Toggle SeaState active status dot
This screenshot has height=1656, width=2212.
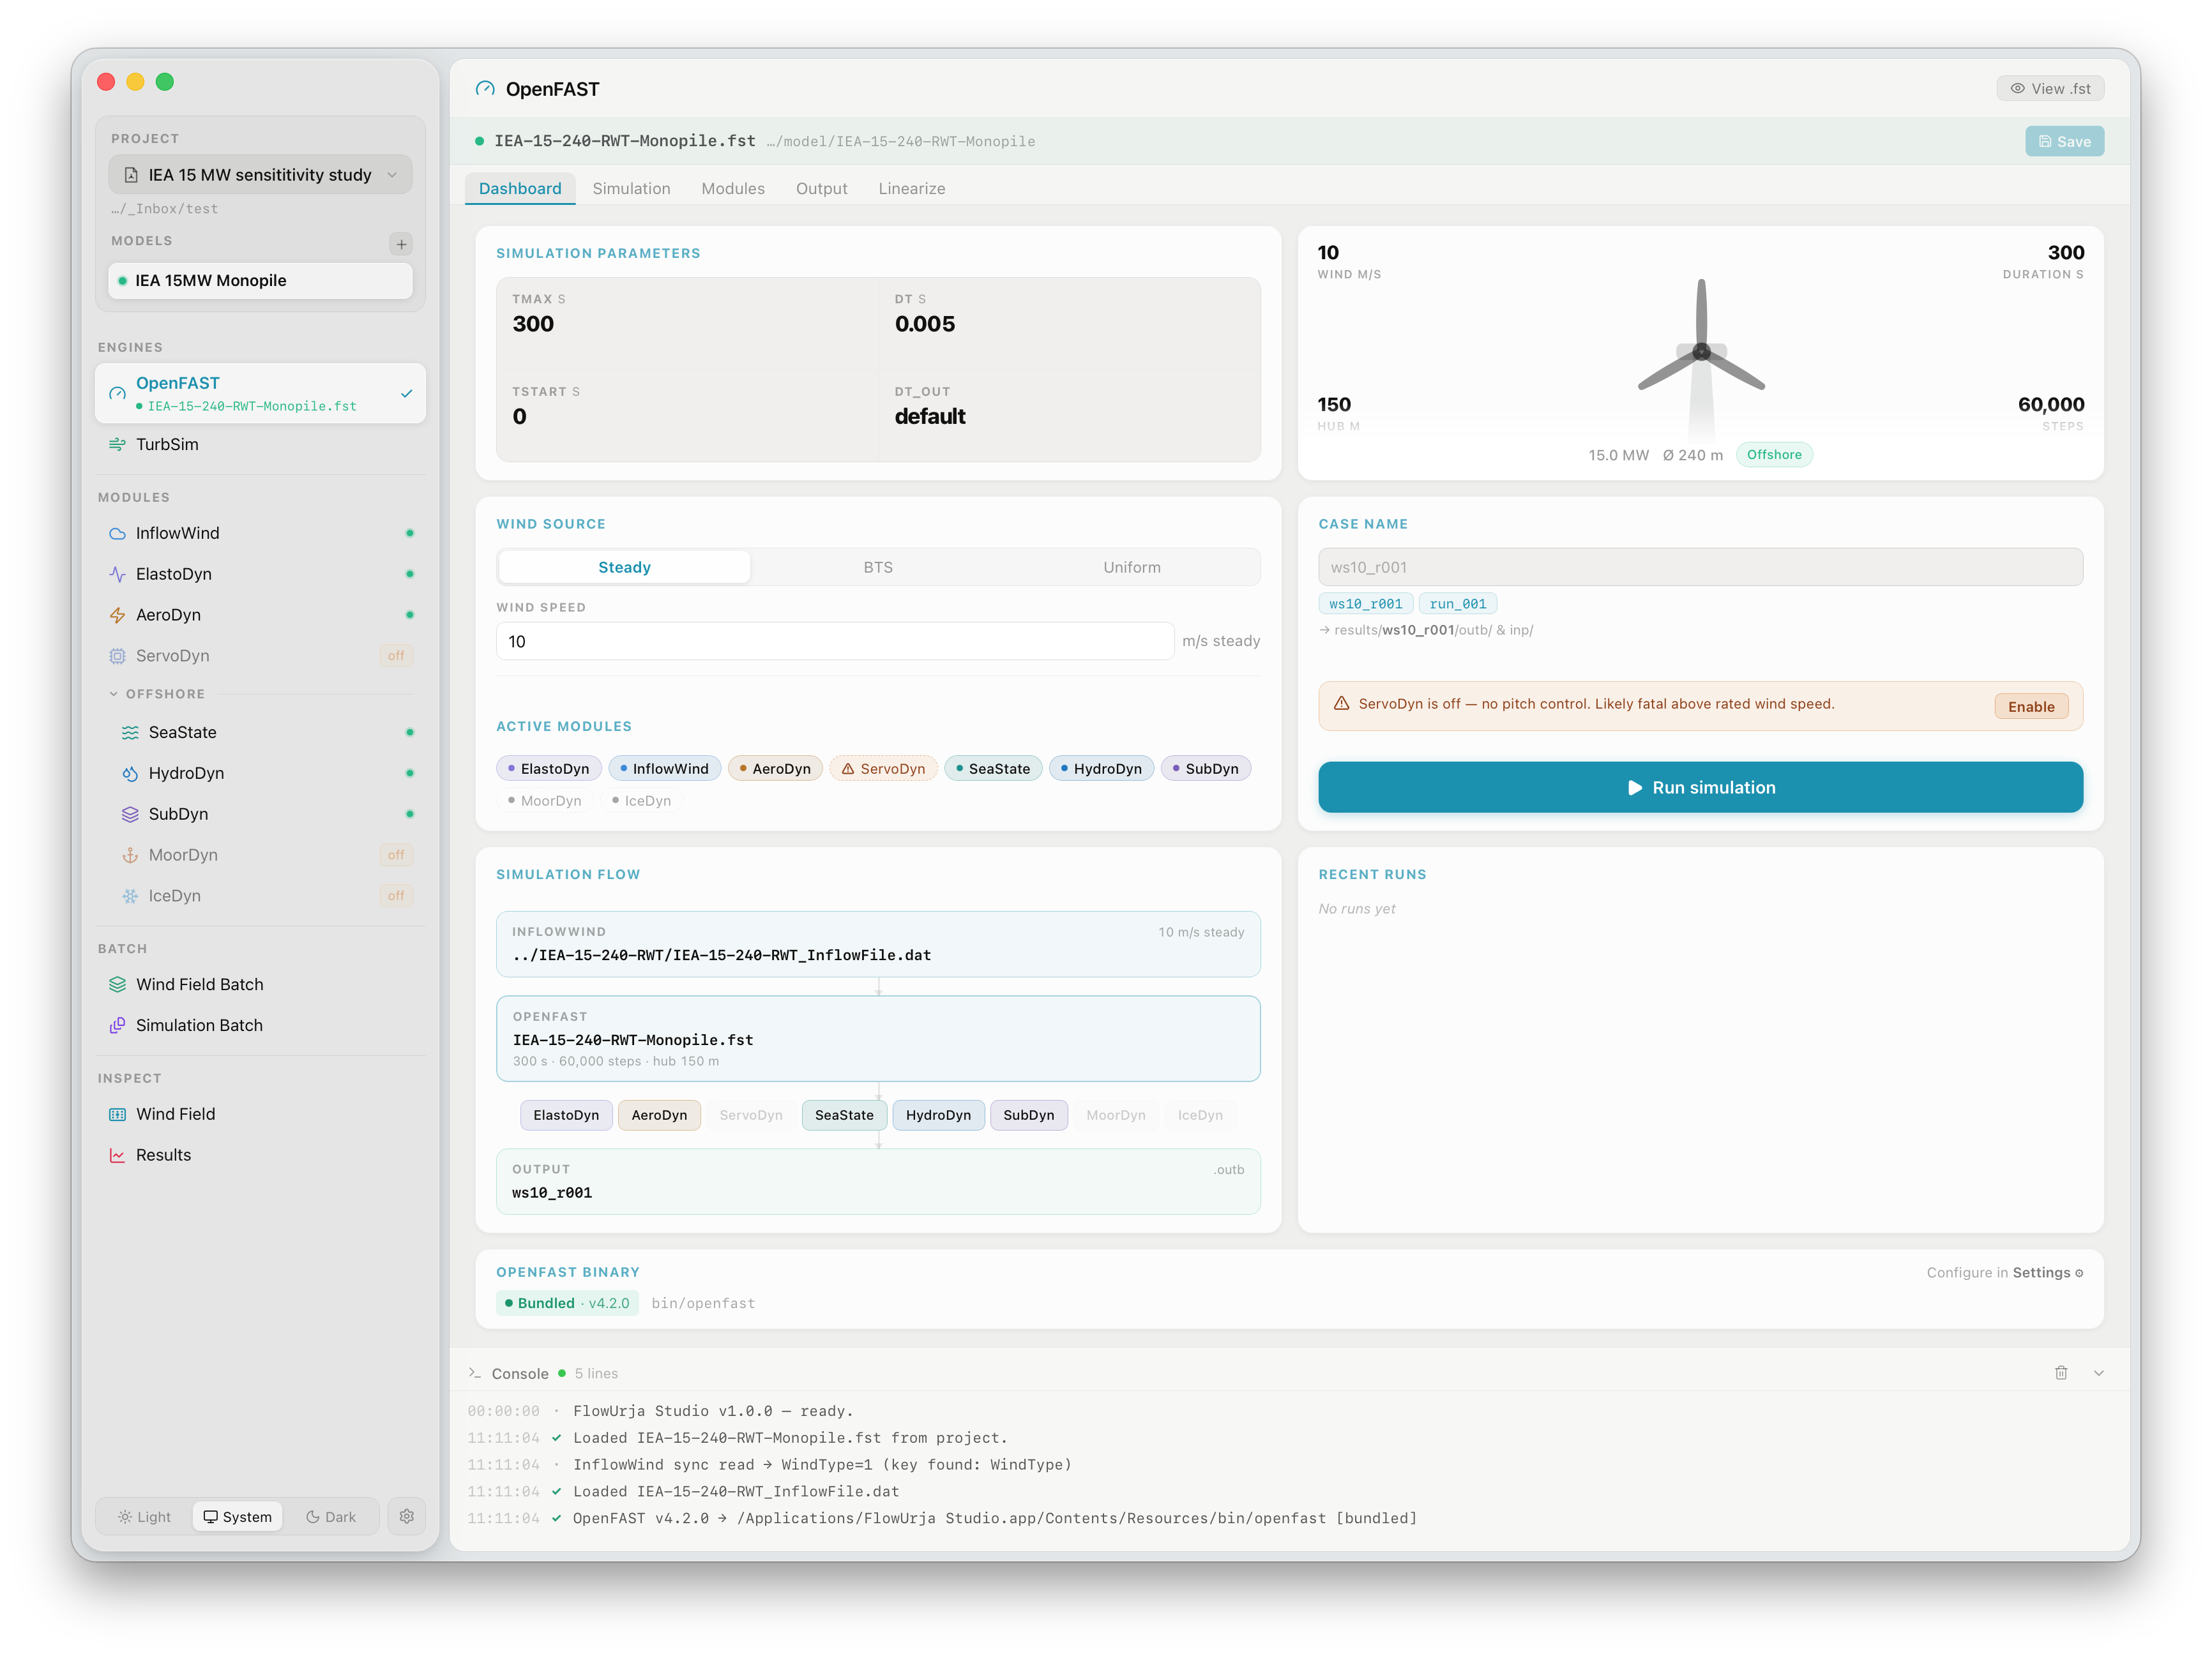(410, 733)
